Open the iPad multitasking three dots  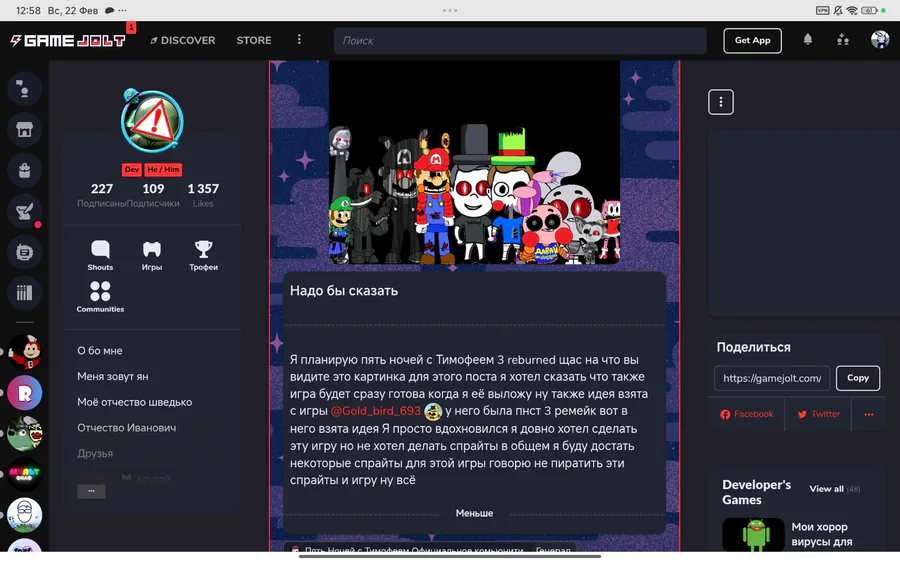[450, 10]
